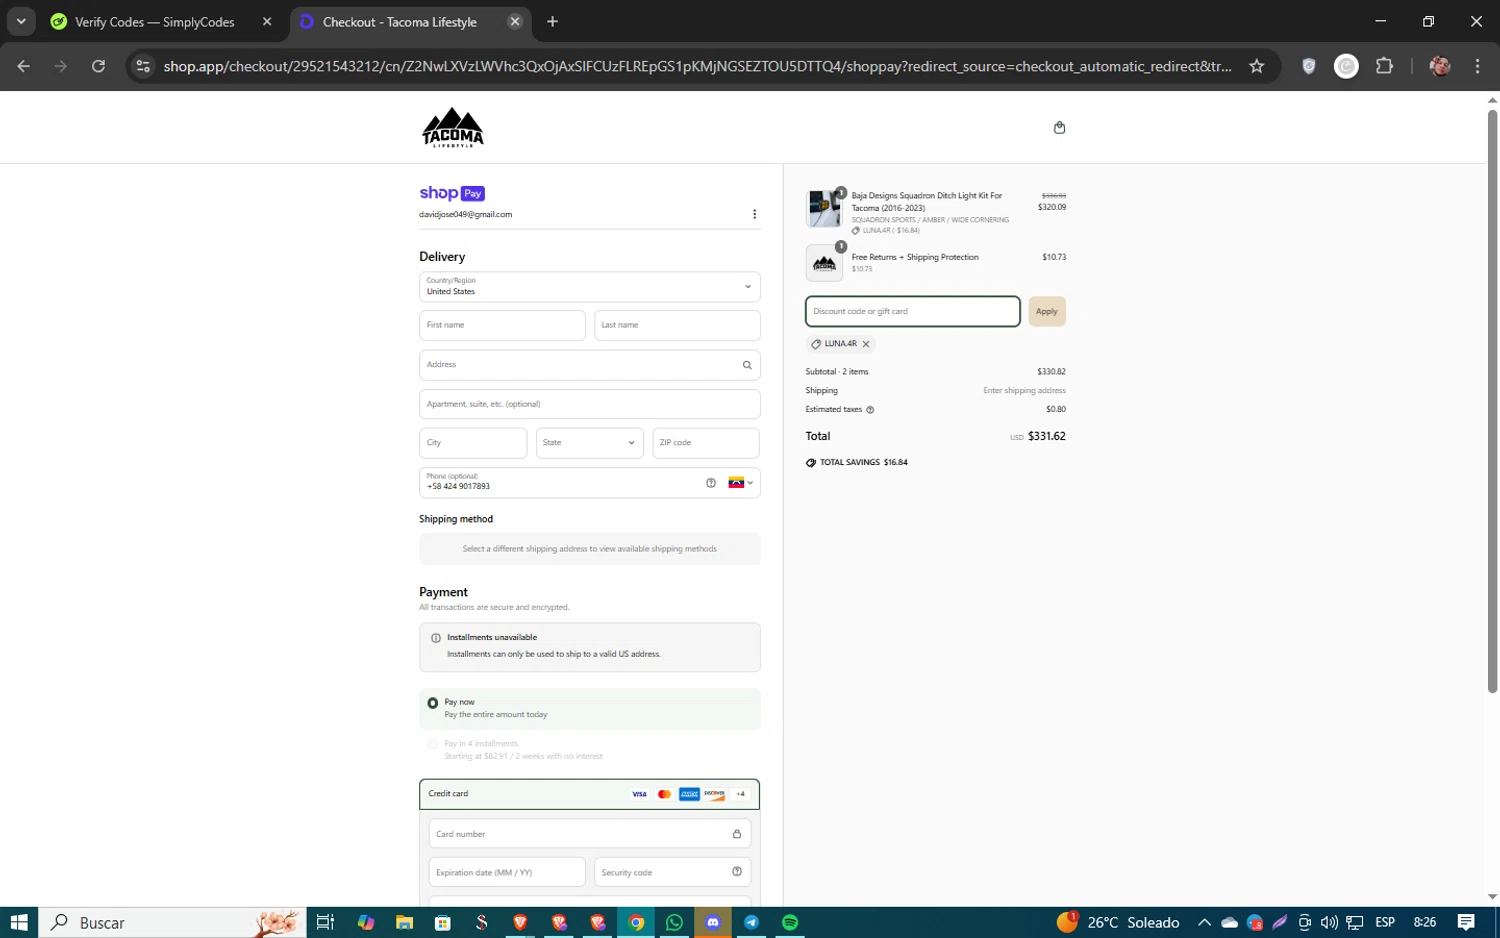Image resolution: width=1500 pixels, height=938 pixels.
Task: Reload the checkout page
Action: click(x=98, y=66)
